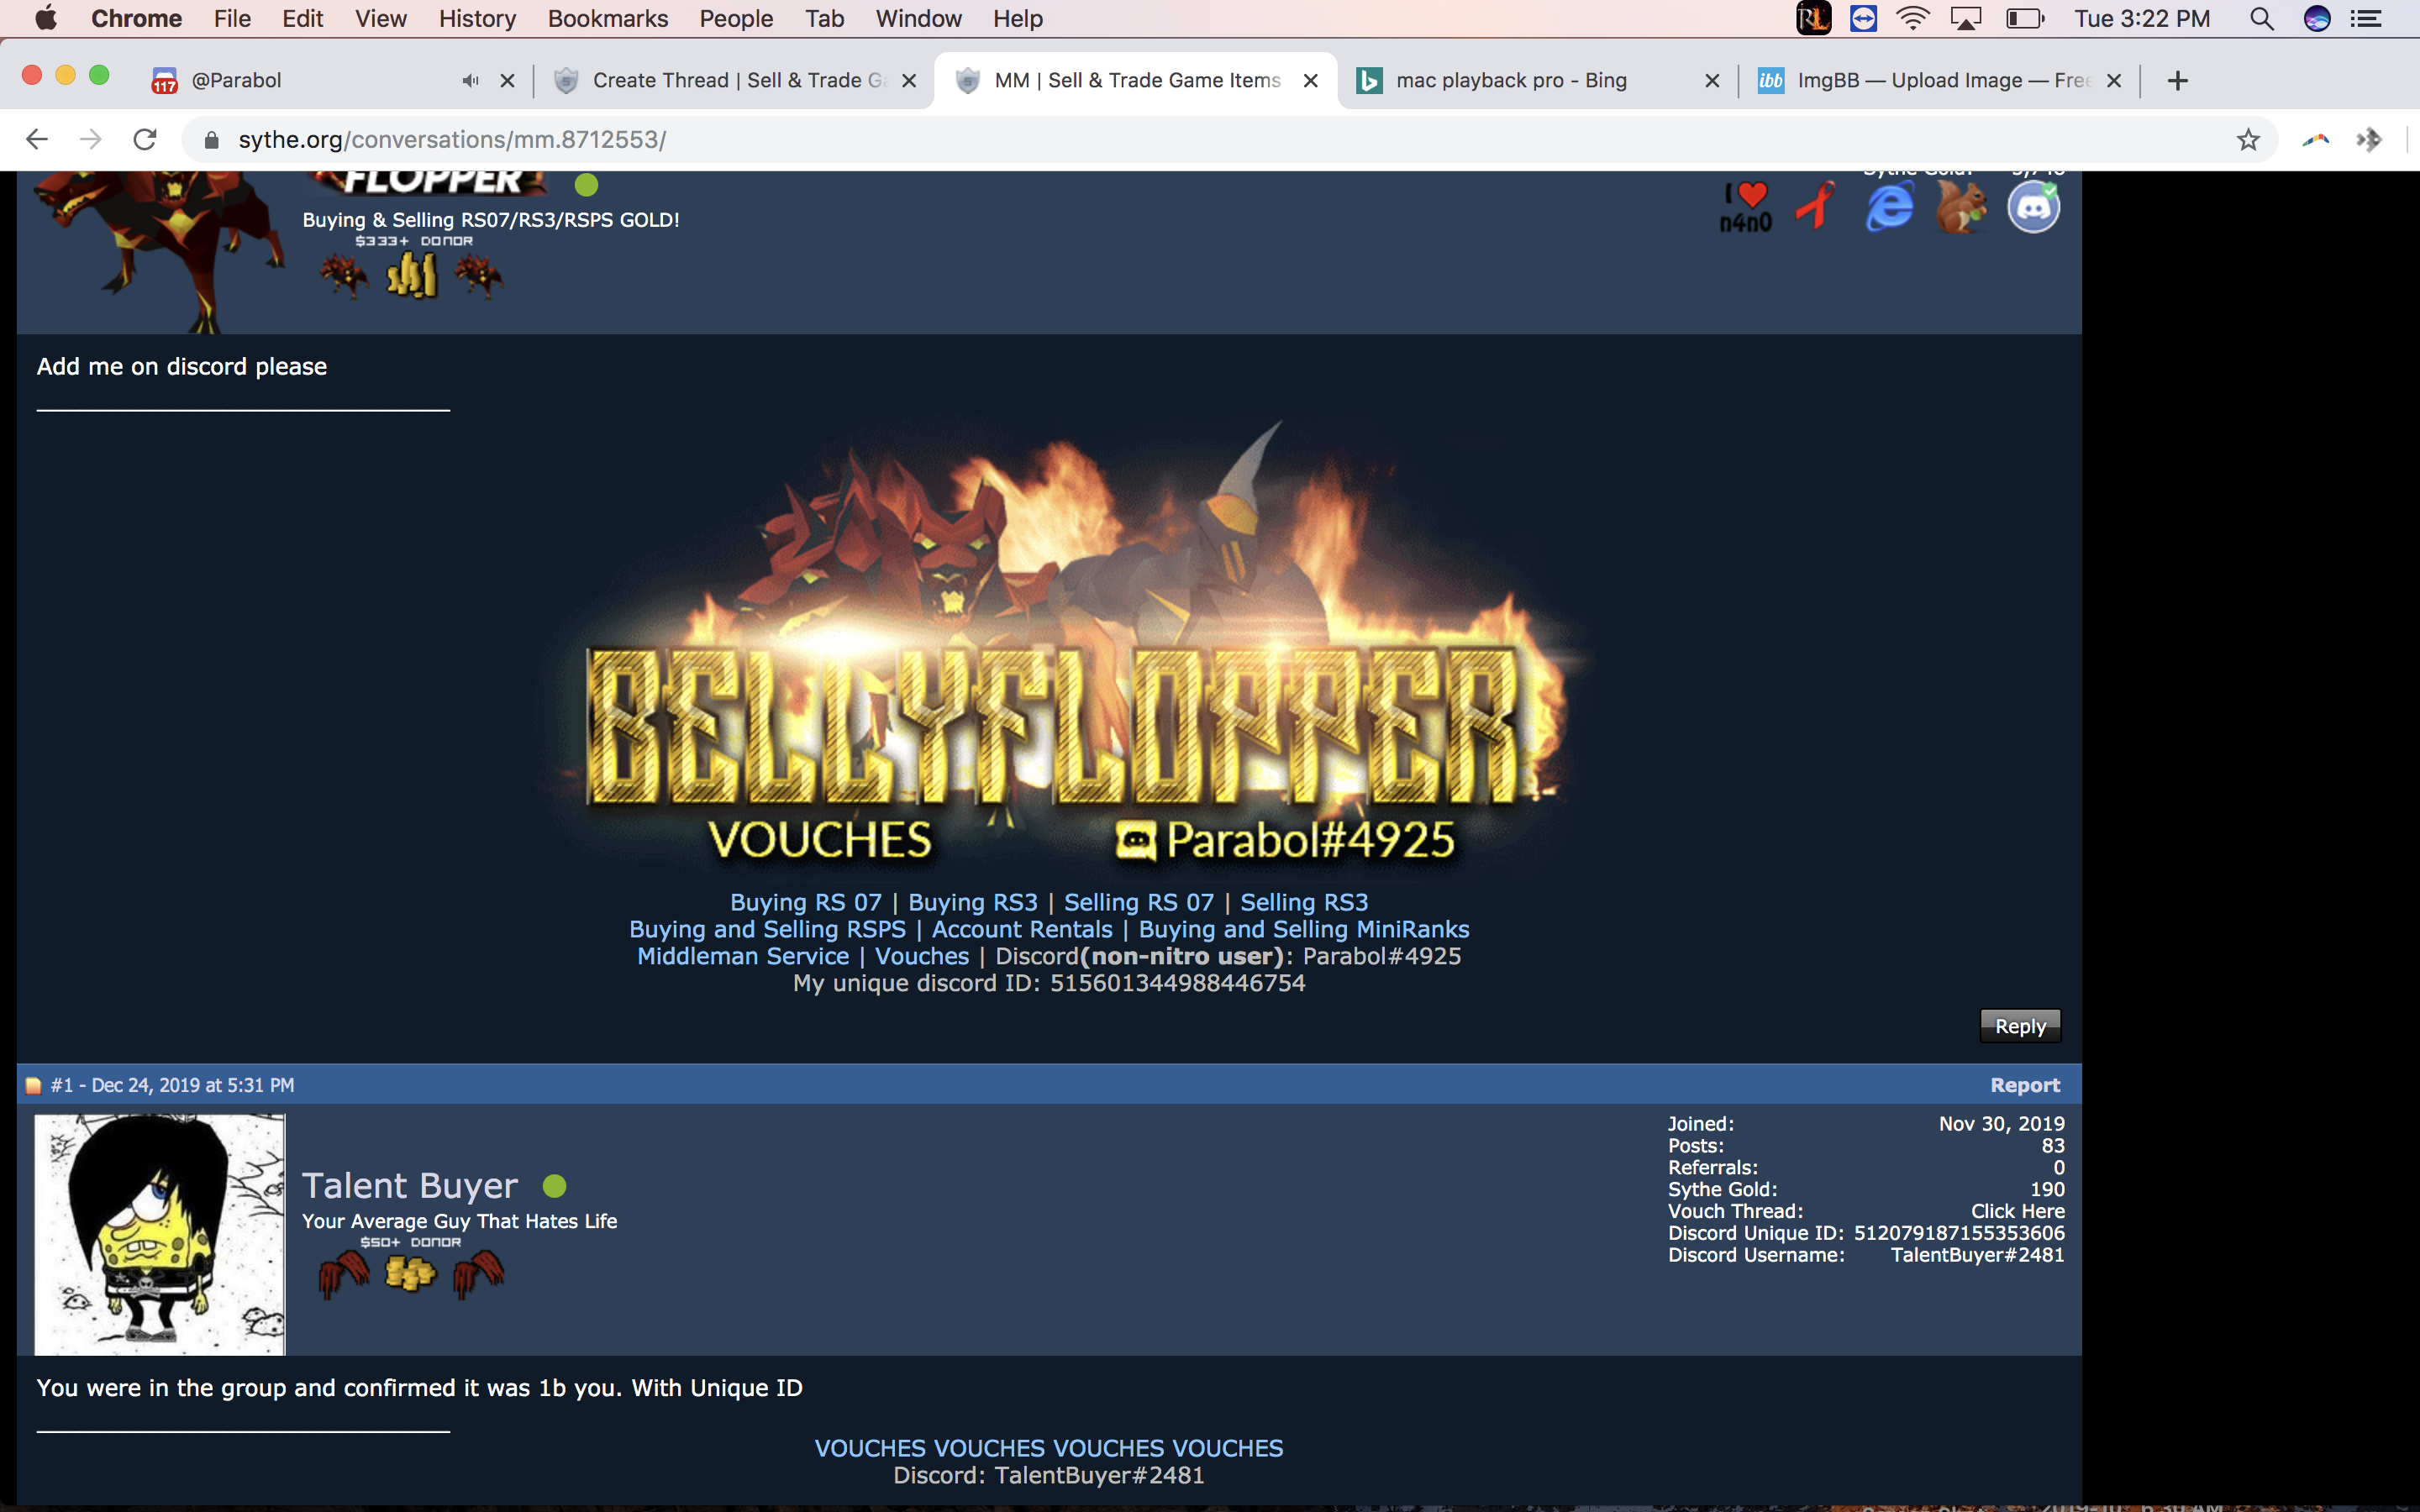
Task: Open a new tab with plus button
Action: (x=2178, y=81)
